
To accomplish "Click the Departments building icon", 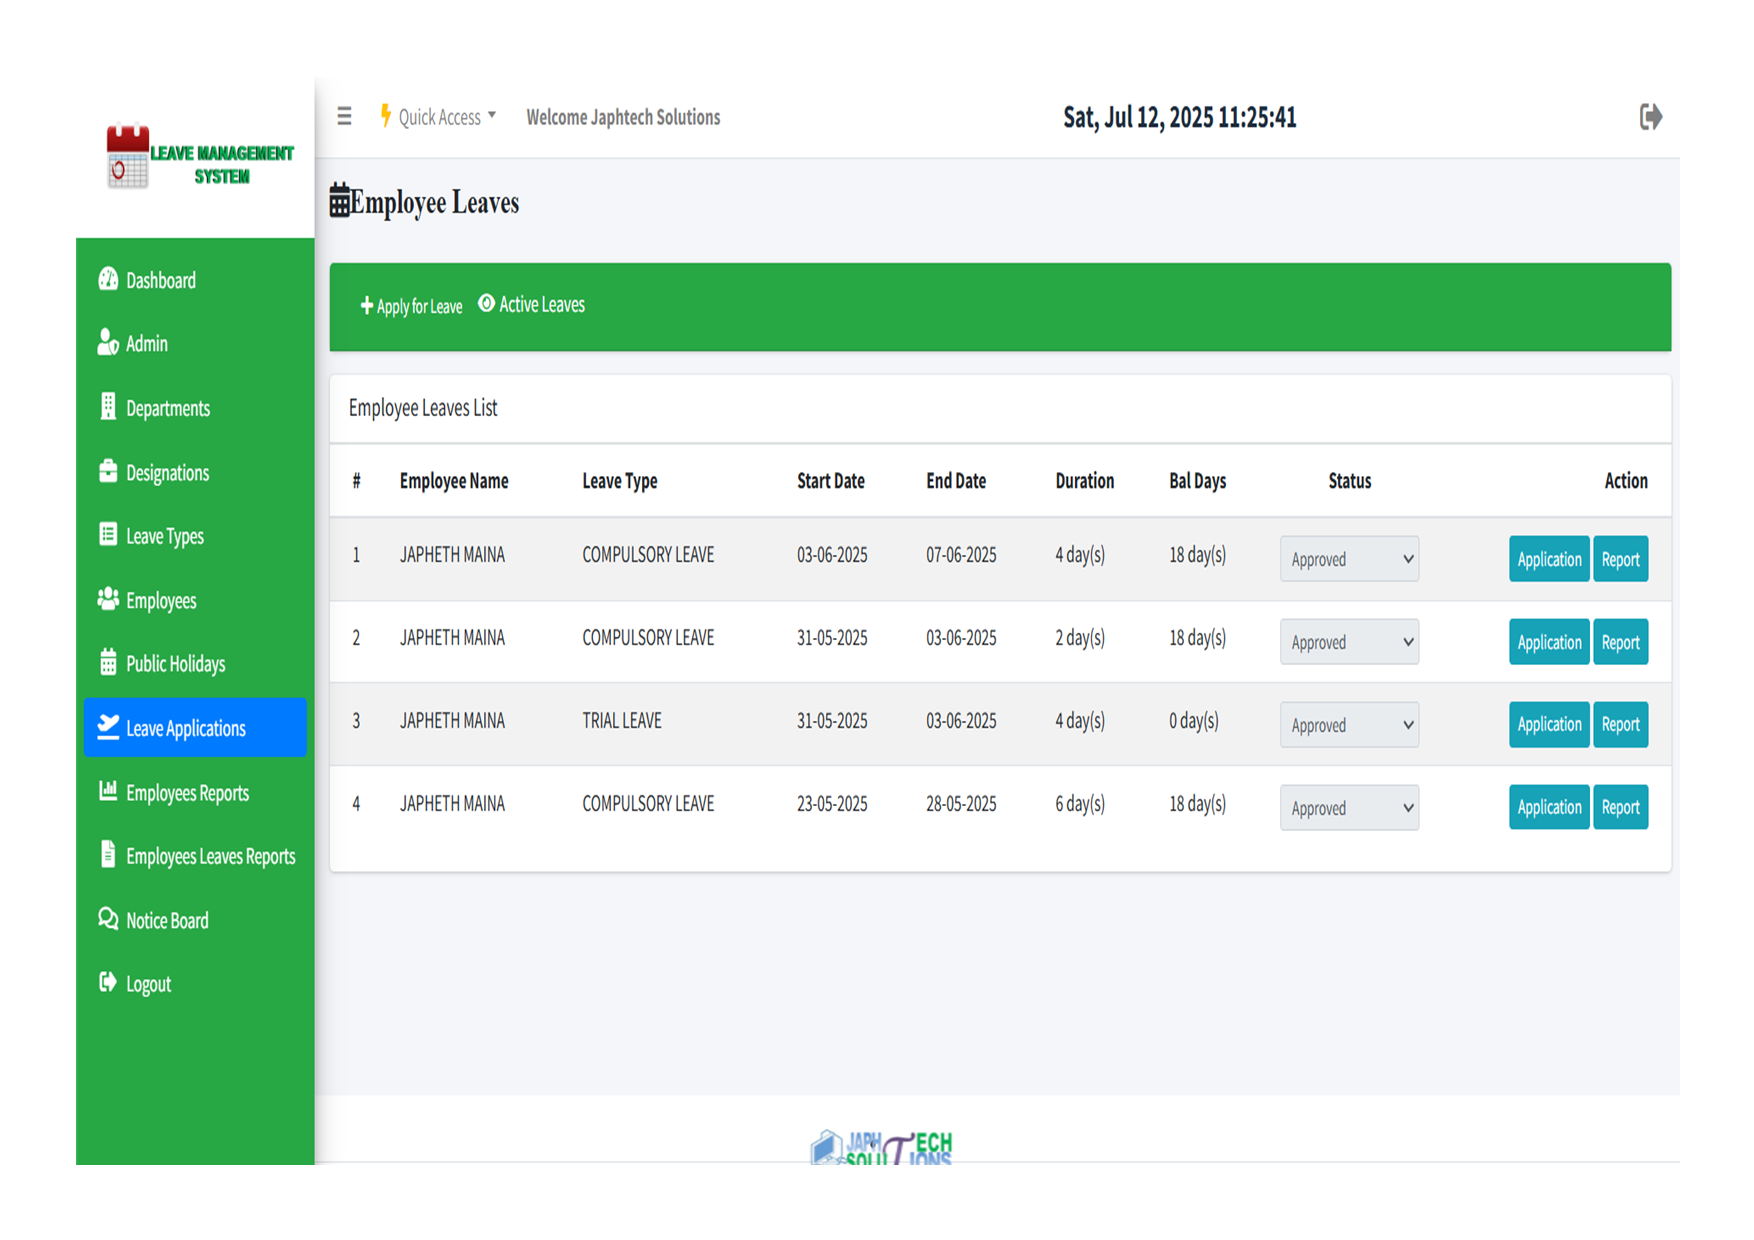I will coord(108,406).
